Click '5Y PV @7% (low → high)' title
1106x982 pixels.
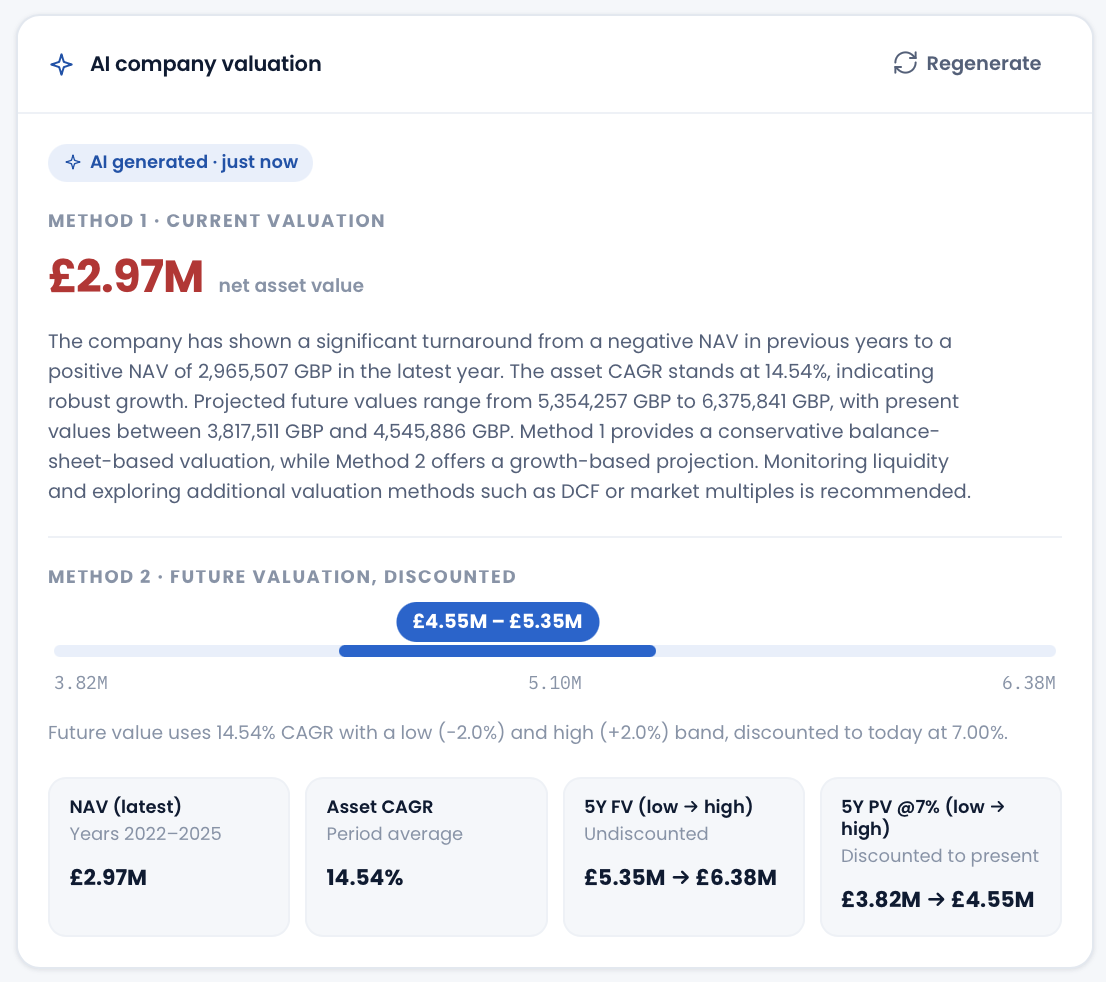(x=923, y=817)
